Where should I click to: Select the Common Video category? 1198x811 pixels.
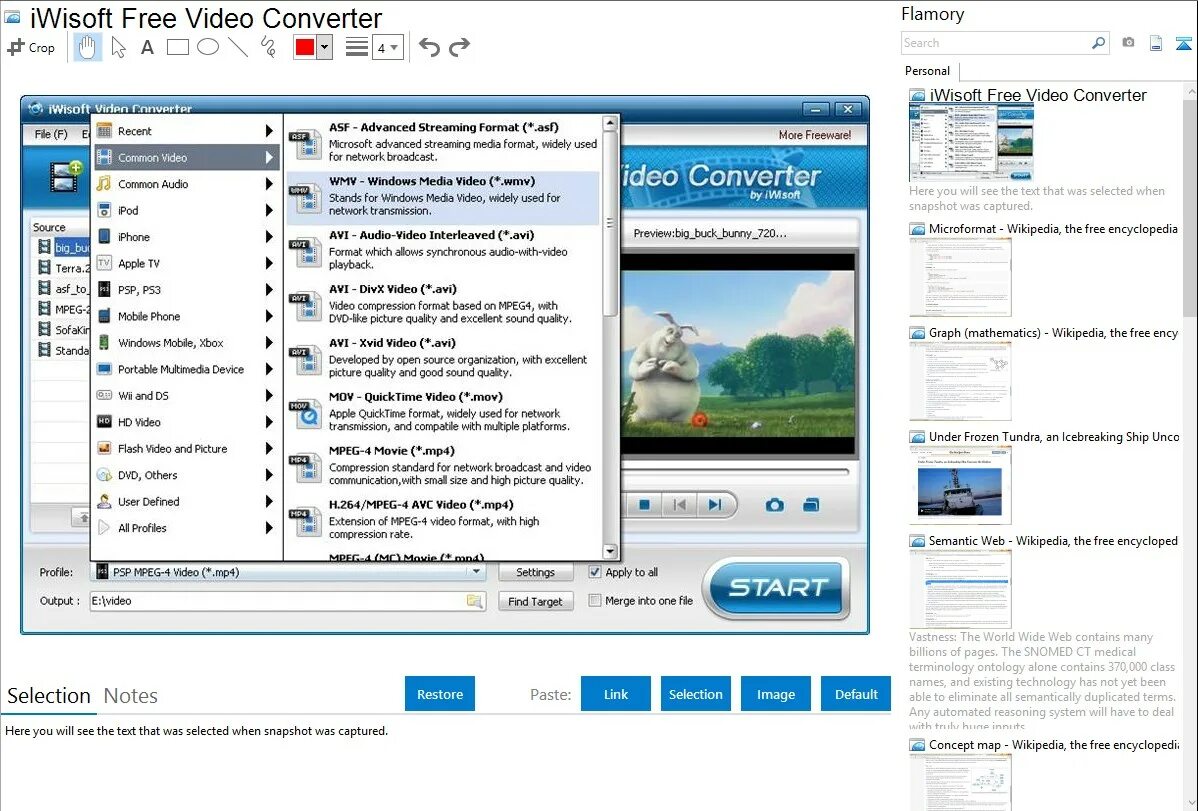(x=186, y=157)
